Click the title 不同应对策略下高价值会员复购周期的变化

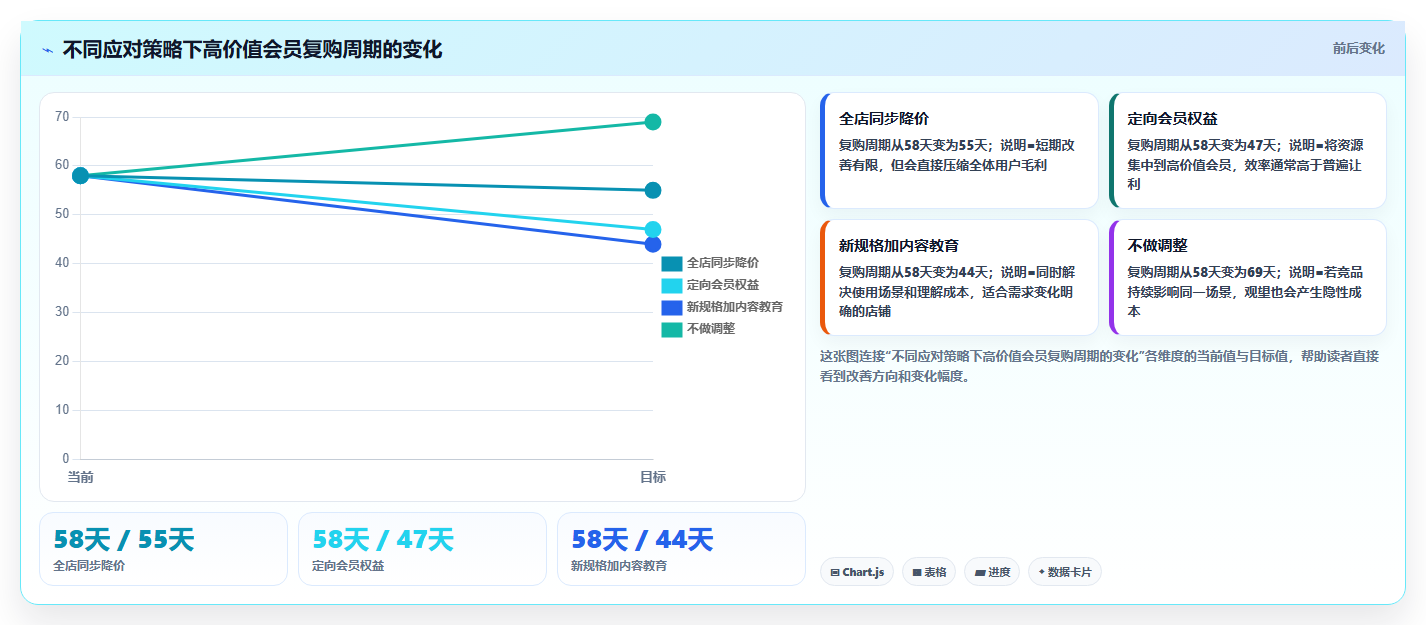coord(252,49)
